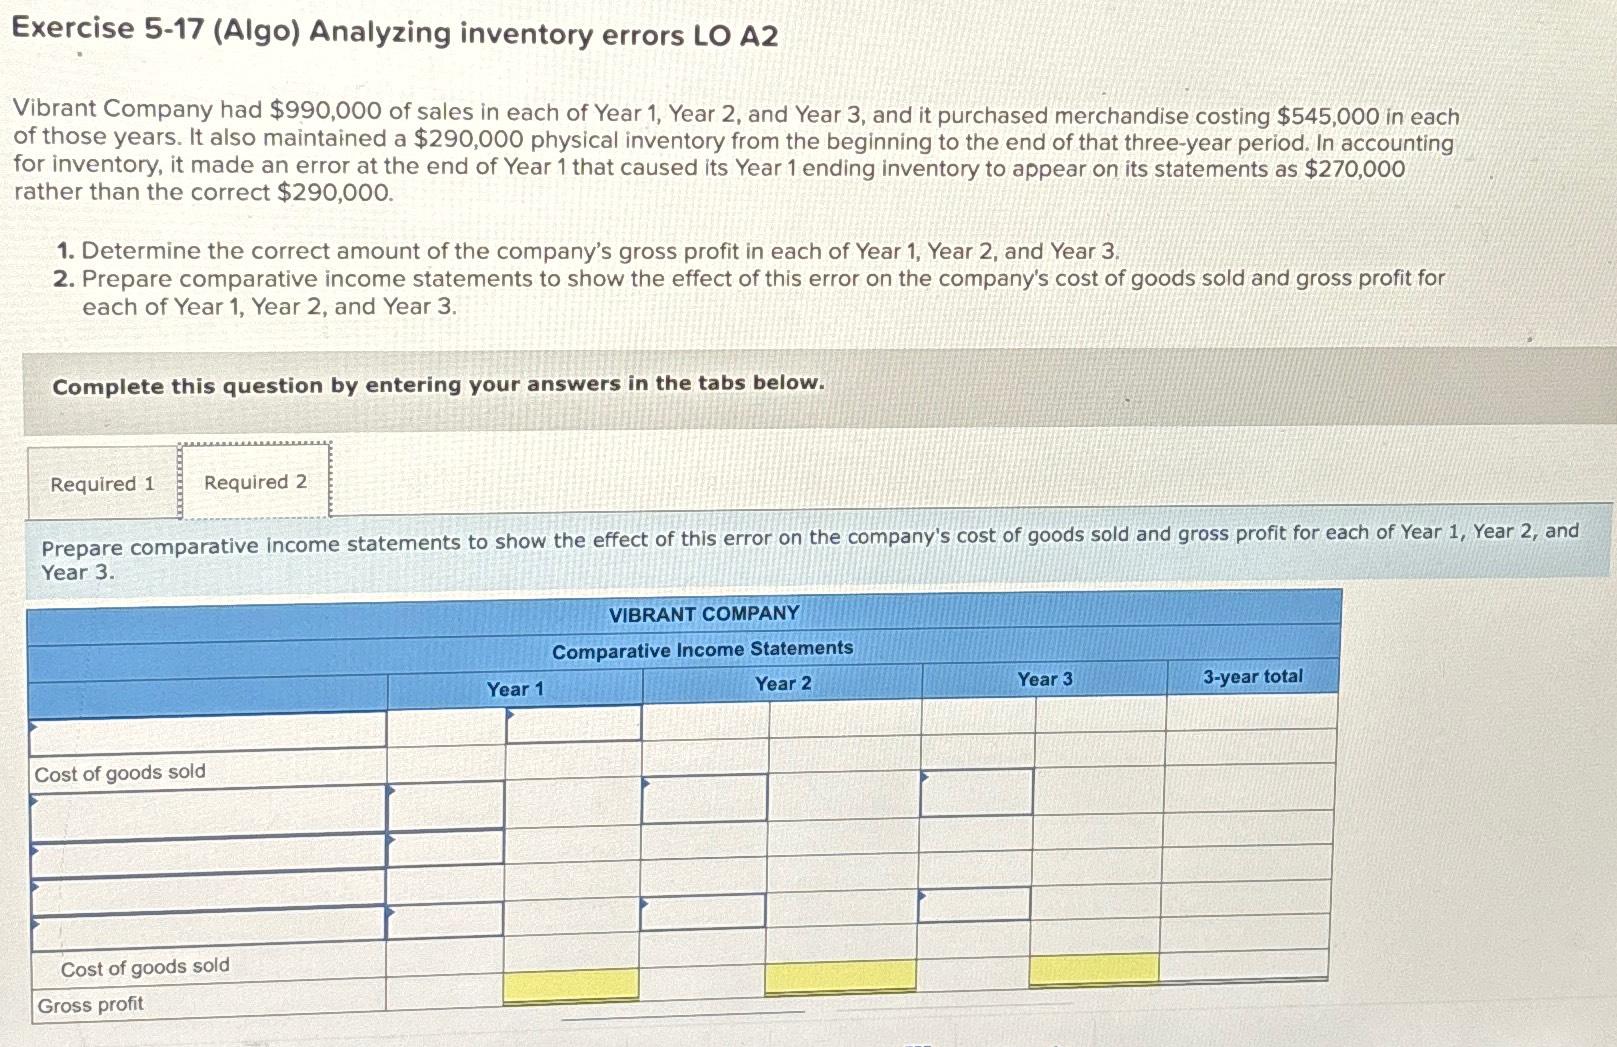Switch to the Required 1 tab
This screenshot has width=1617, height=1047.
point(103,483)
